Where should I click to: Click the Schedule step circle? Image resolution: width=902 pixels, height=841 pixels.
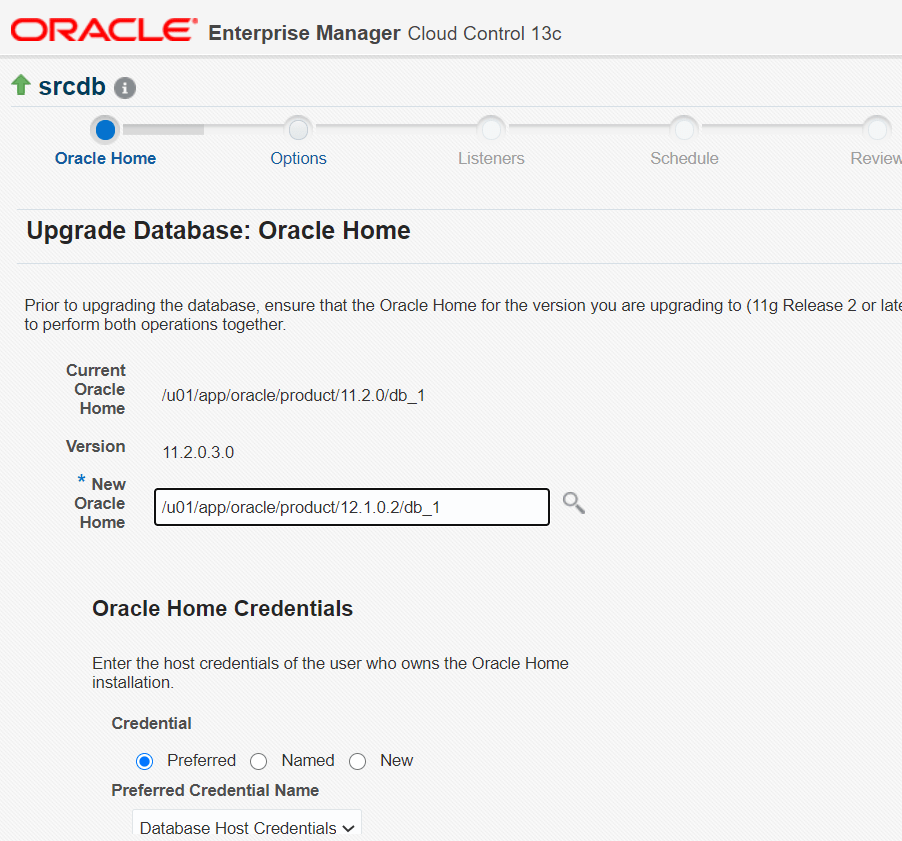click(x=684, y=129)
